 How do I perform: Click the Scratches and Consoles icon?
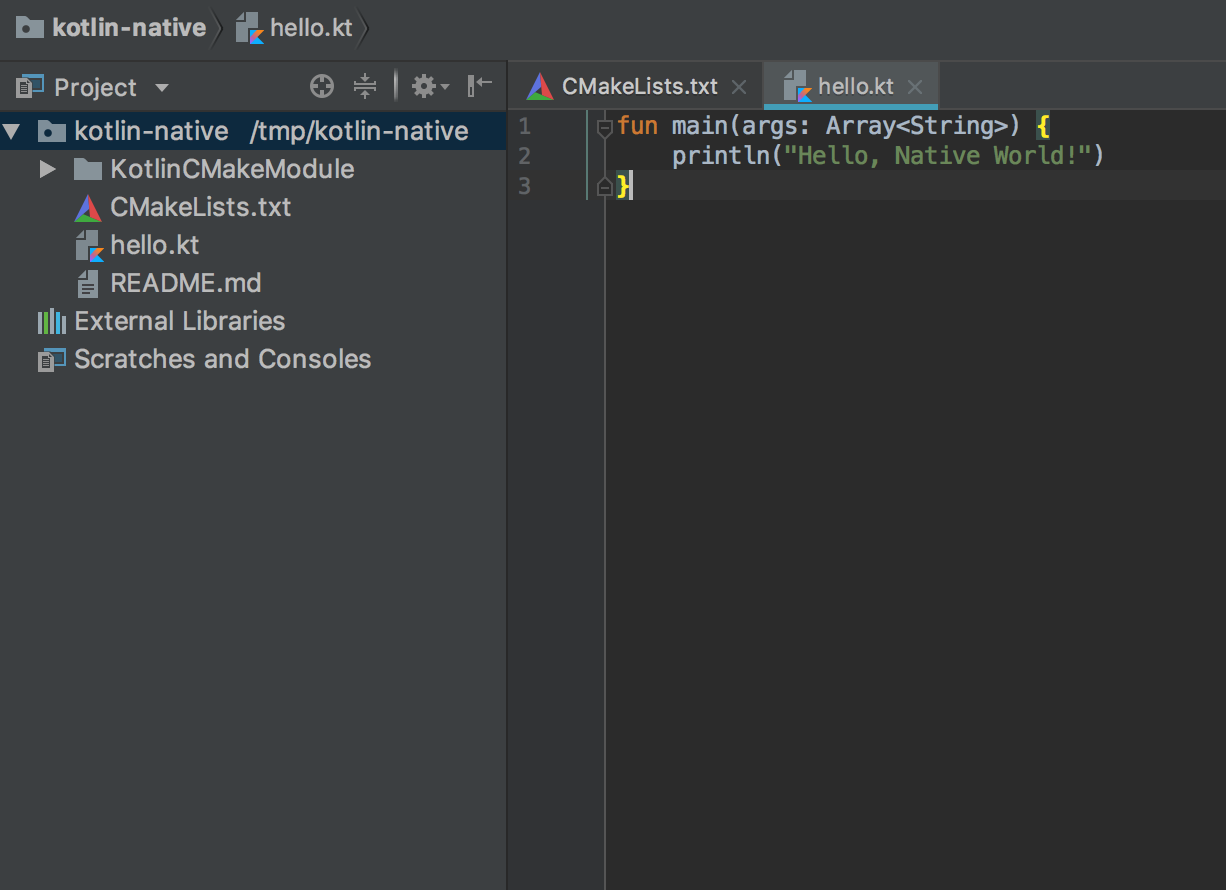(51, 360)
